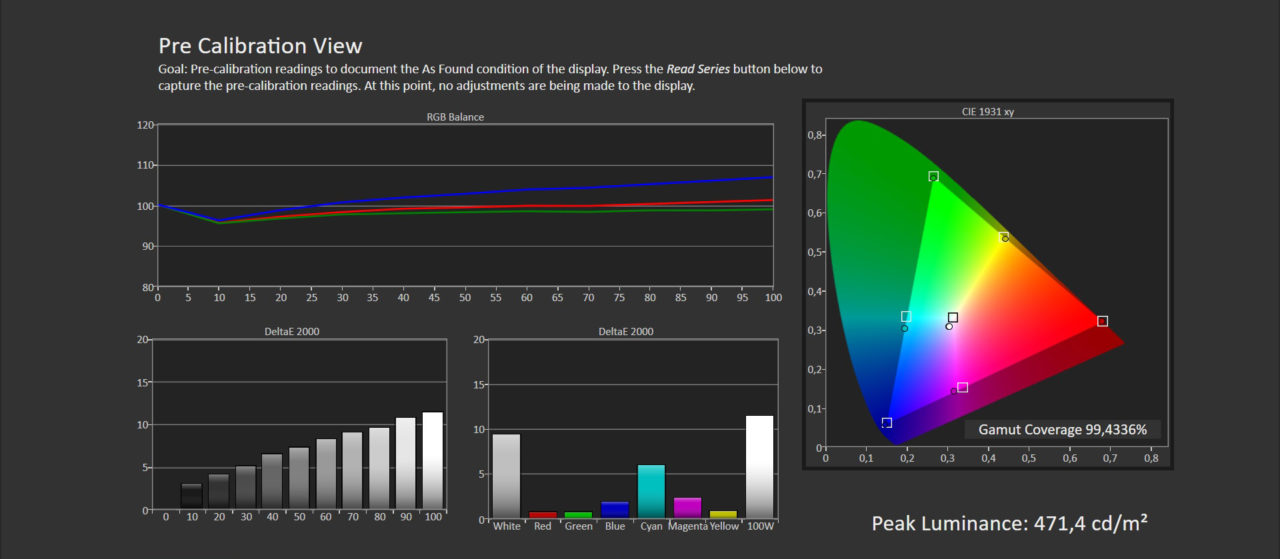
Task: Select the yellow secondary target square on CIE chart
Action: (1004, 237)
